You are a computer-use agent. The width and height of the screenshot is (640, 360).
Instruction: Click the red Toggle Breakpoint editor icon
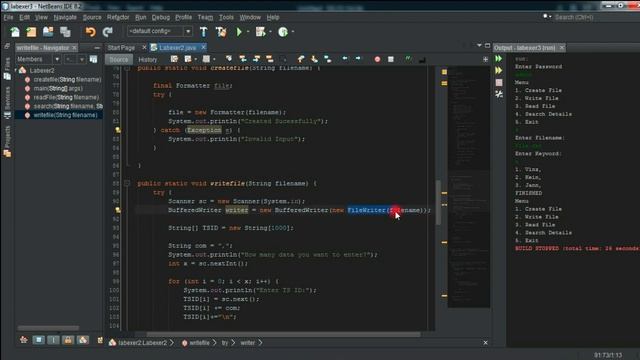tap(377, 60)
